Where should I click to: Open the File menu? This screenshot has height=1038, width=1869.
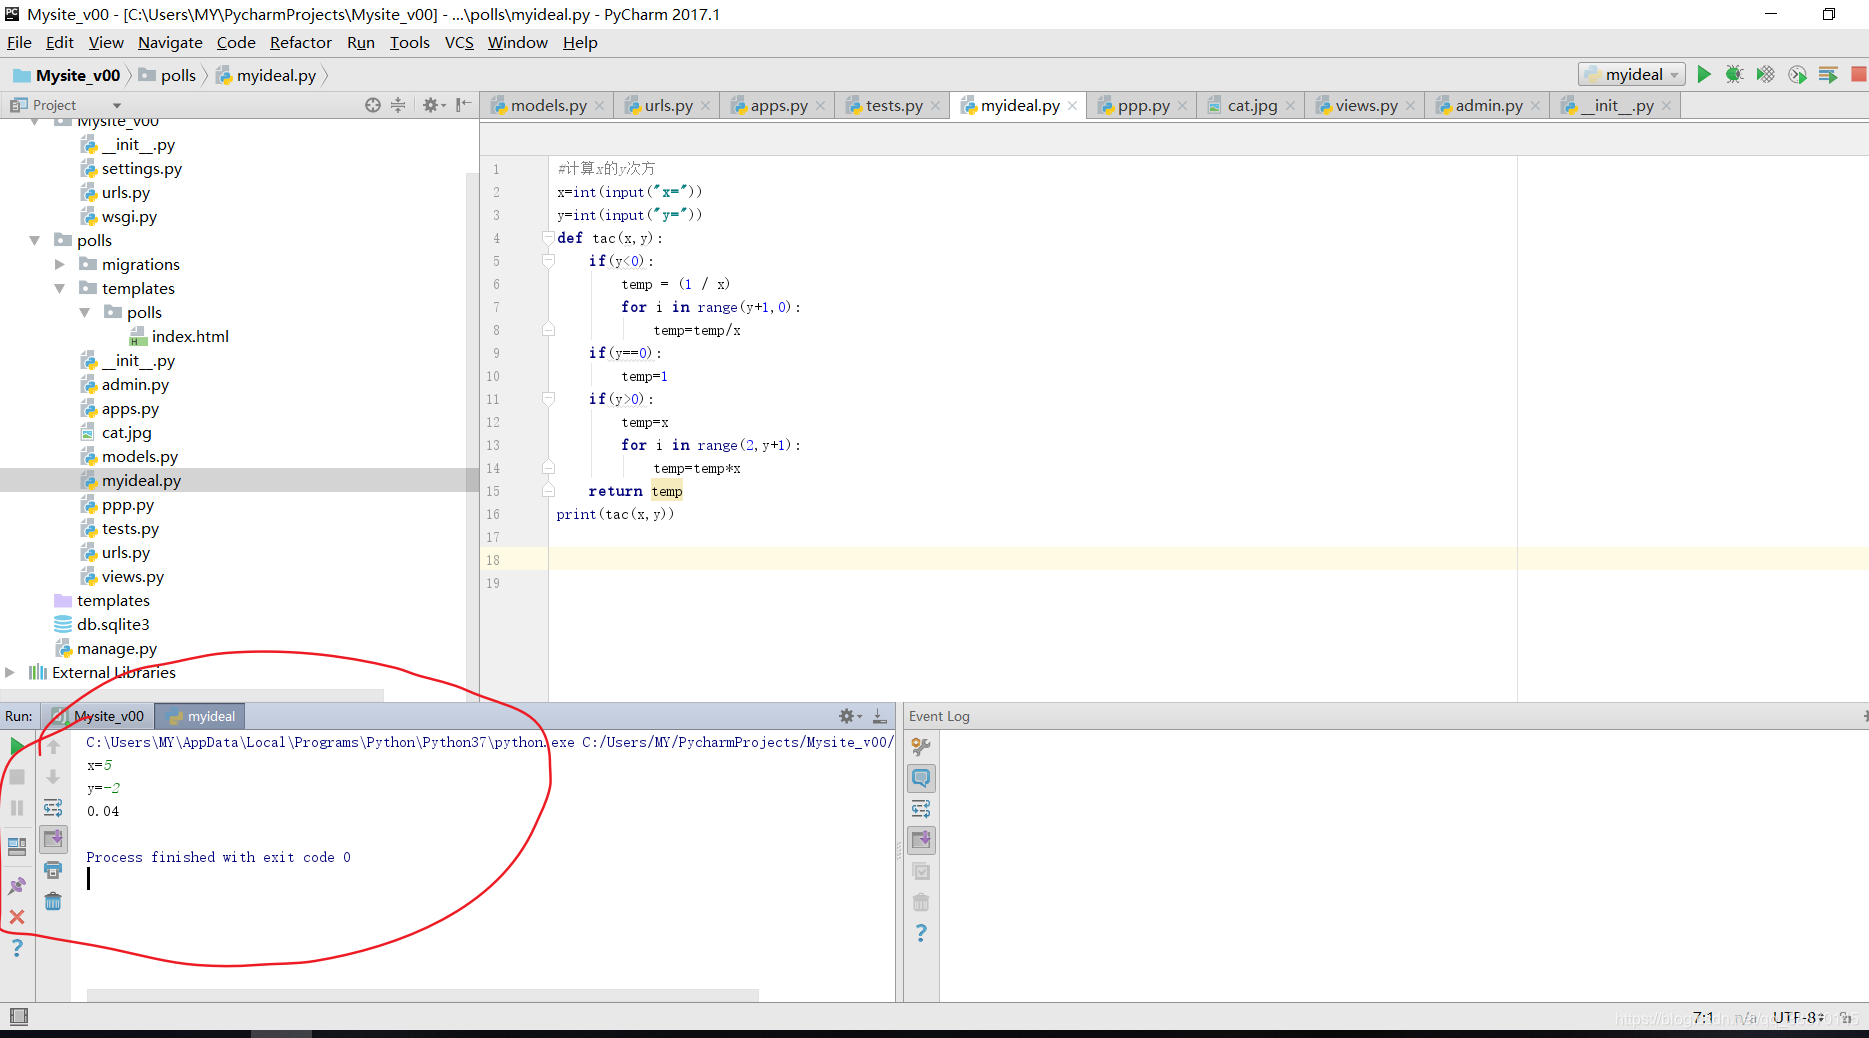(19, 42)
